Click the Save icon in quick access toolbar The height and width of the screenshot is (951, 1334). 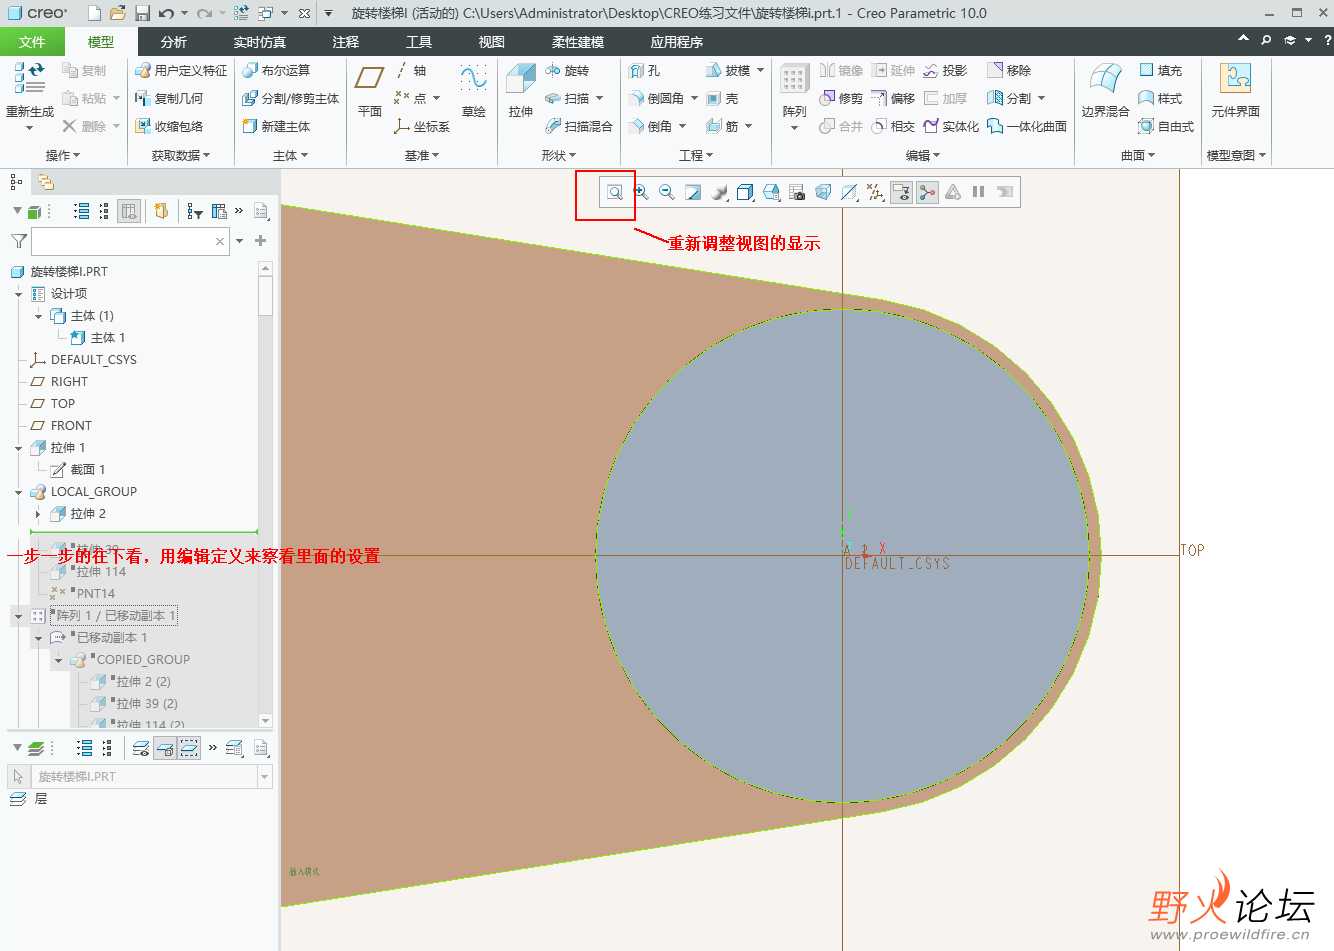[x=142, y=13]
